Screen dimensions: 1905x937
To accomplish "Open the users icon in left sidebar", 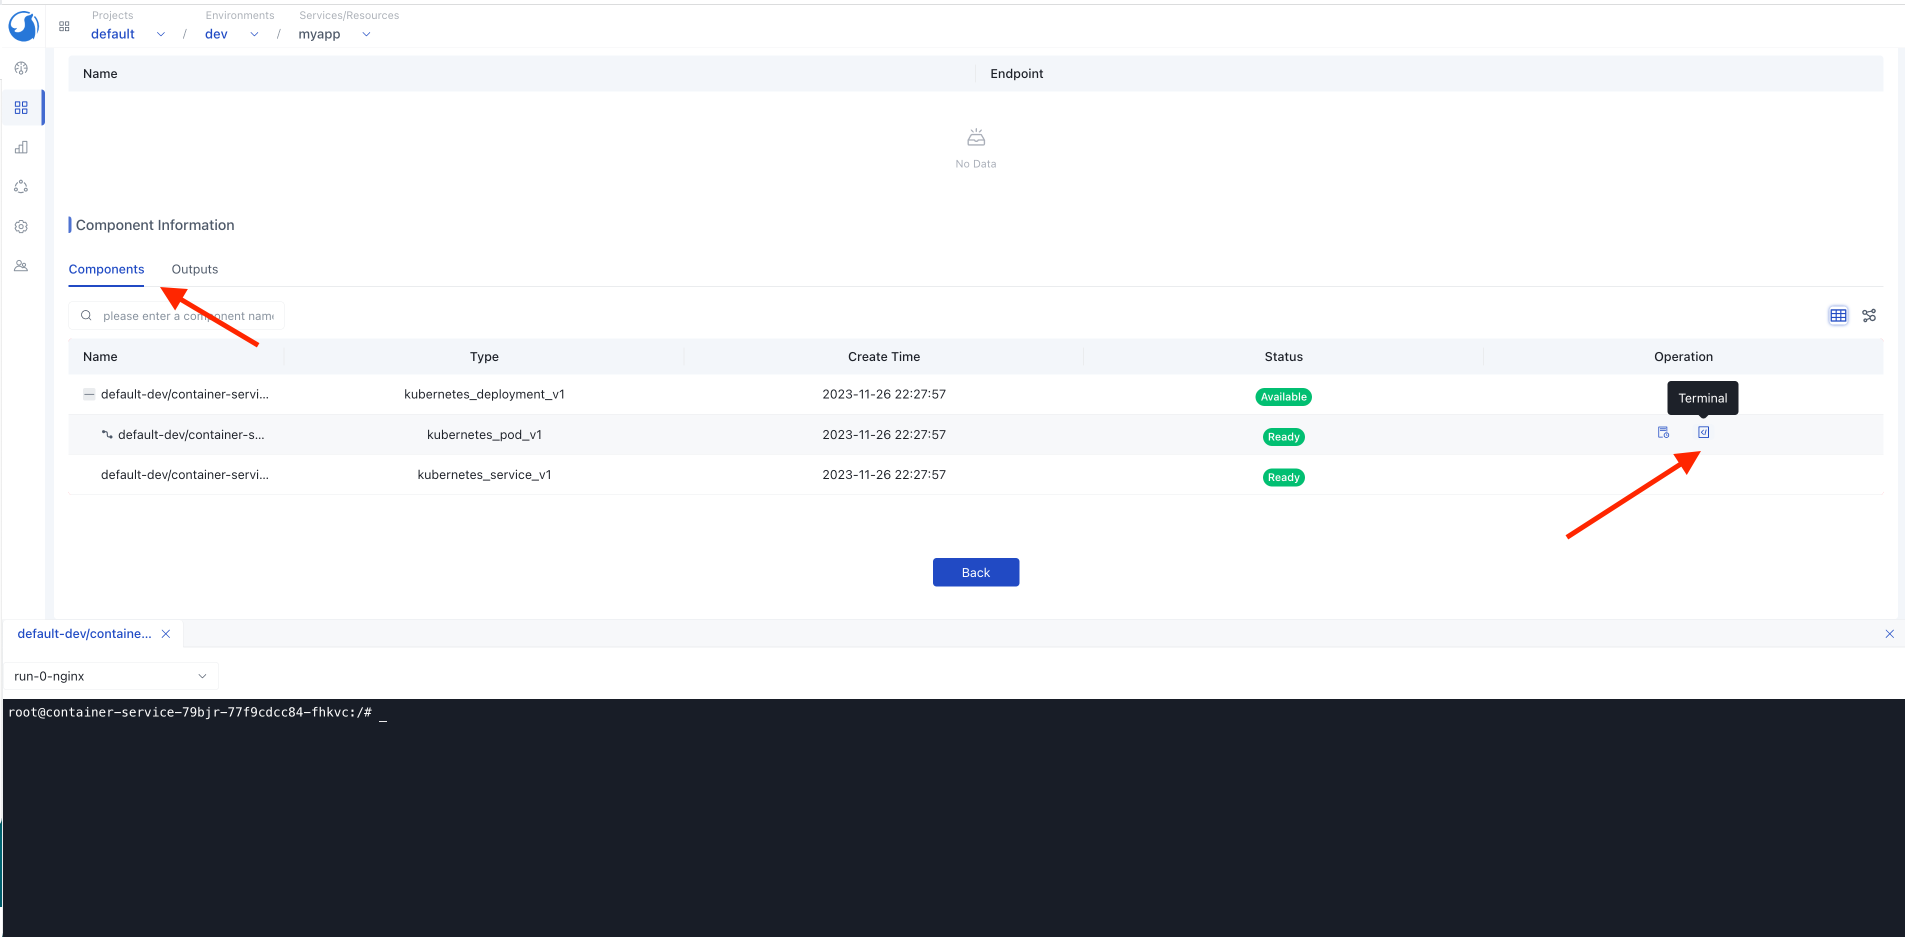I will point(21,266).
